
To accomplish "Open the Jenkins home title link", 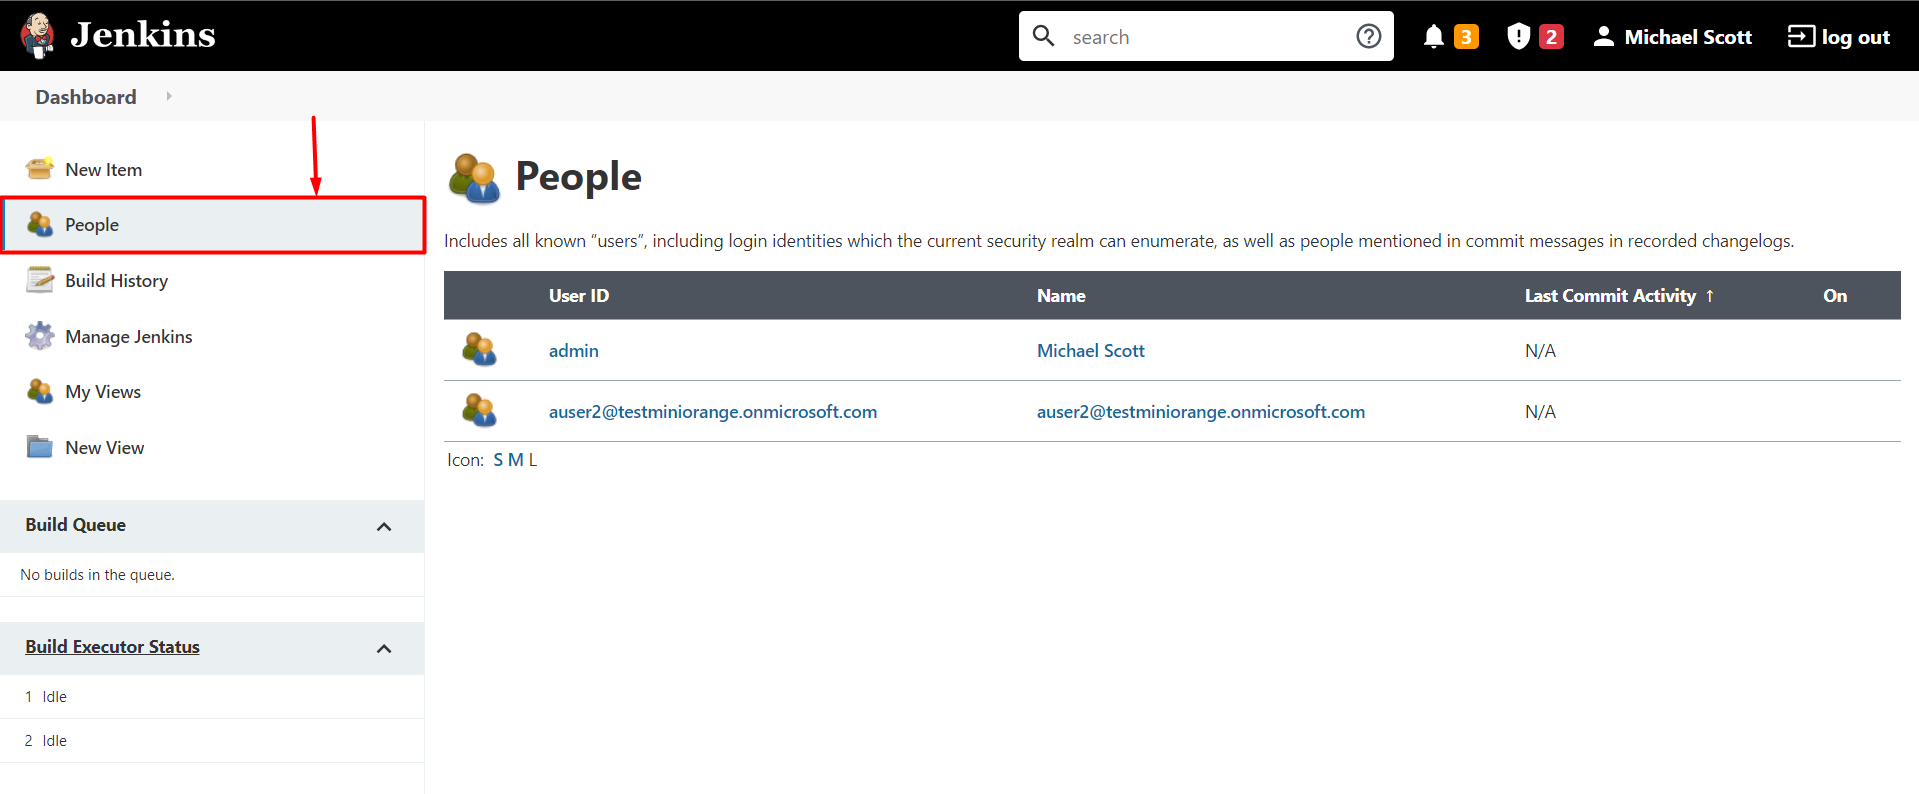I will pos(143,35).
